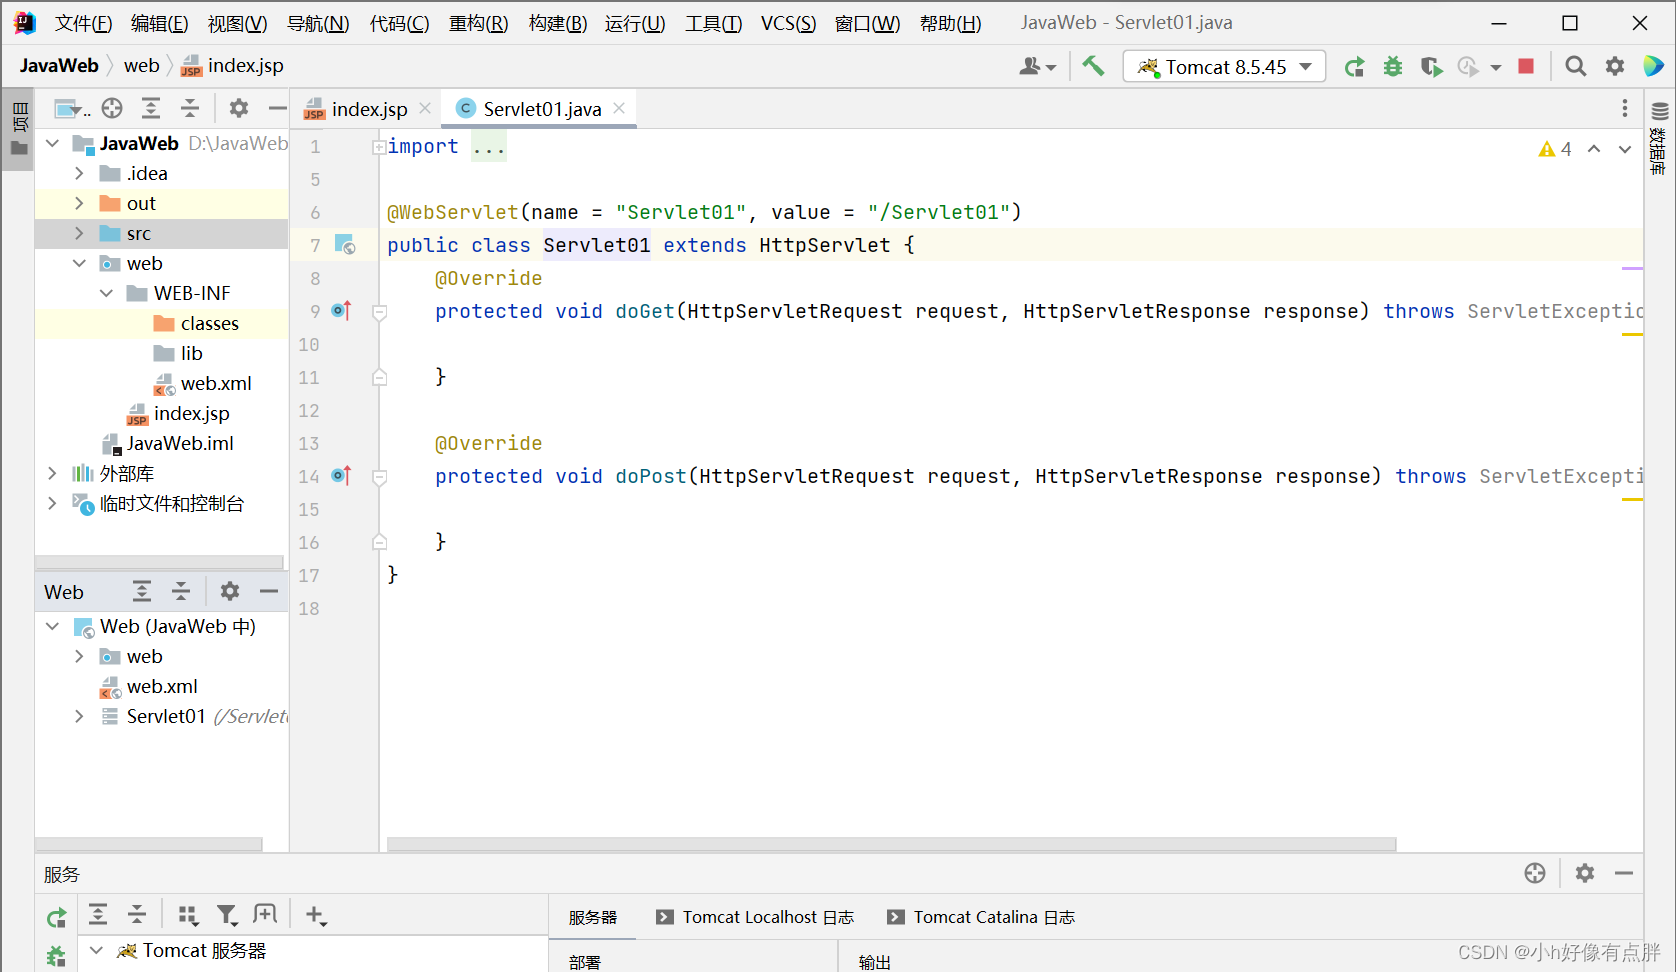
Task: Open the Tomcat 8.5.45 configuration dropdown
Action: [x=1307, y=66]
